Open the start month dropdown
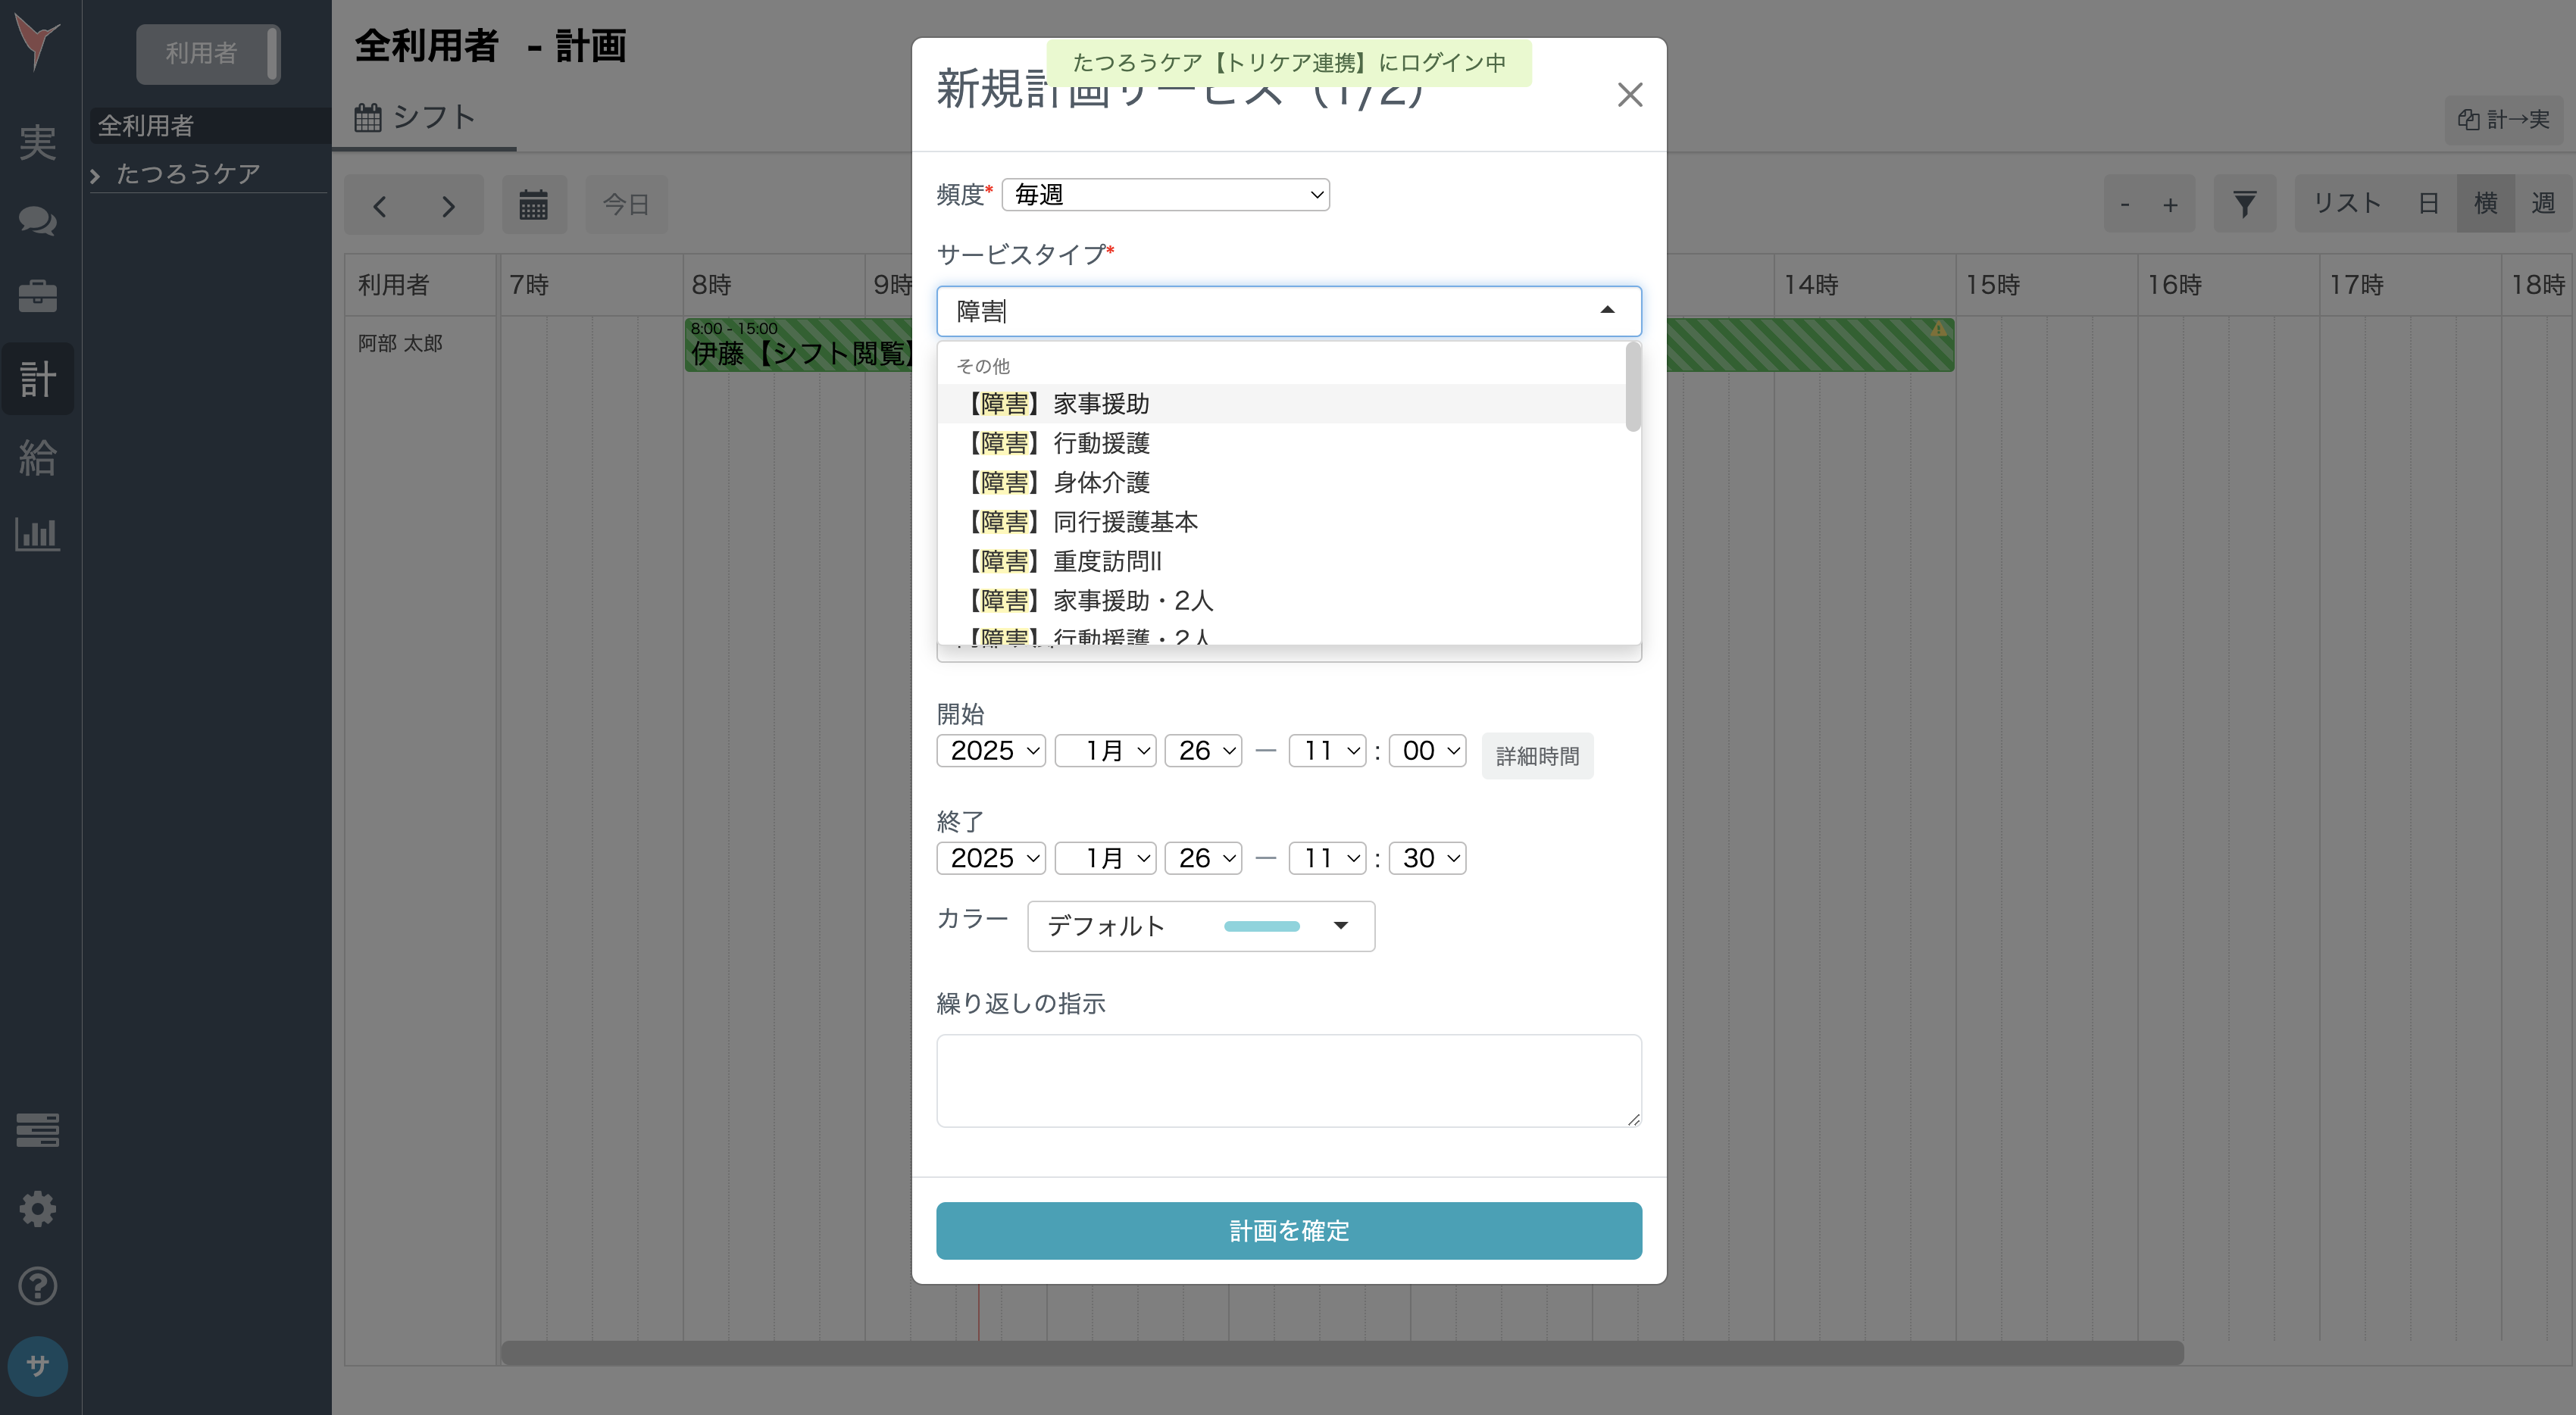Viewport: 2576px width, 1415px height. (1105, 750)
